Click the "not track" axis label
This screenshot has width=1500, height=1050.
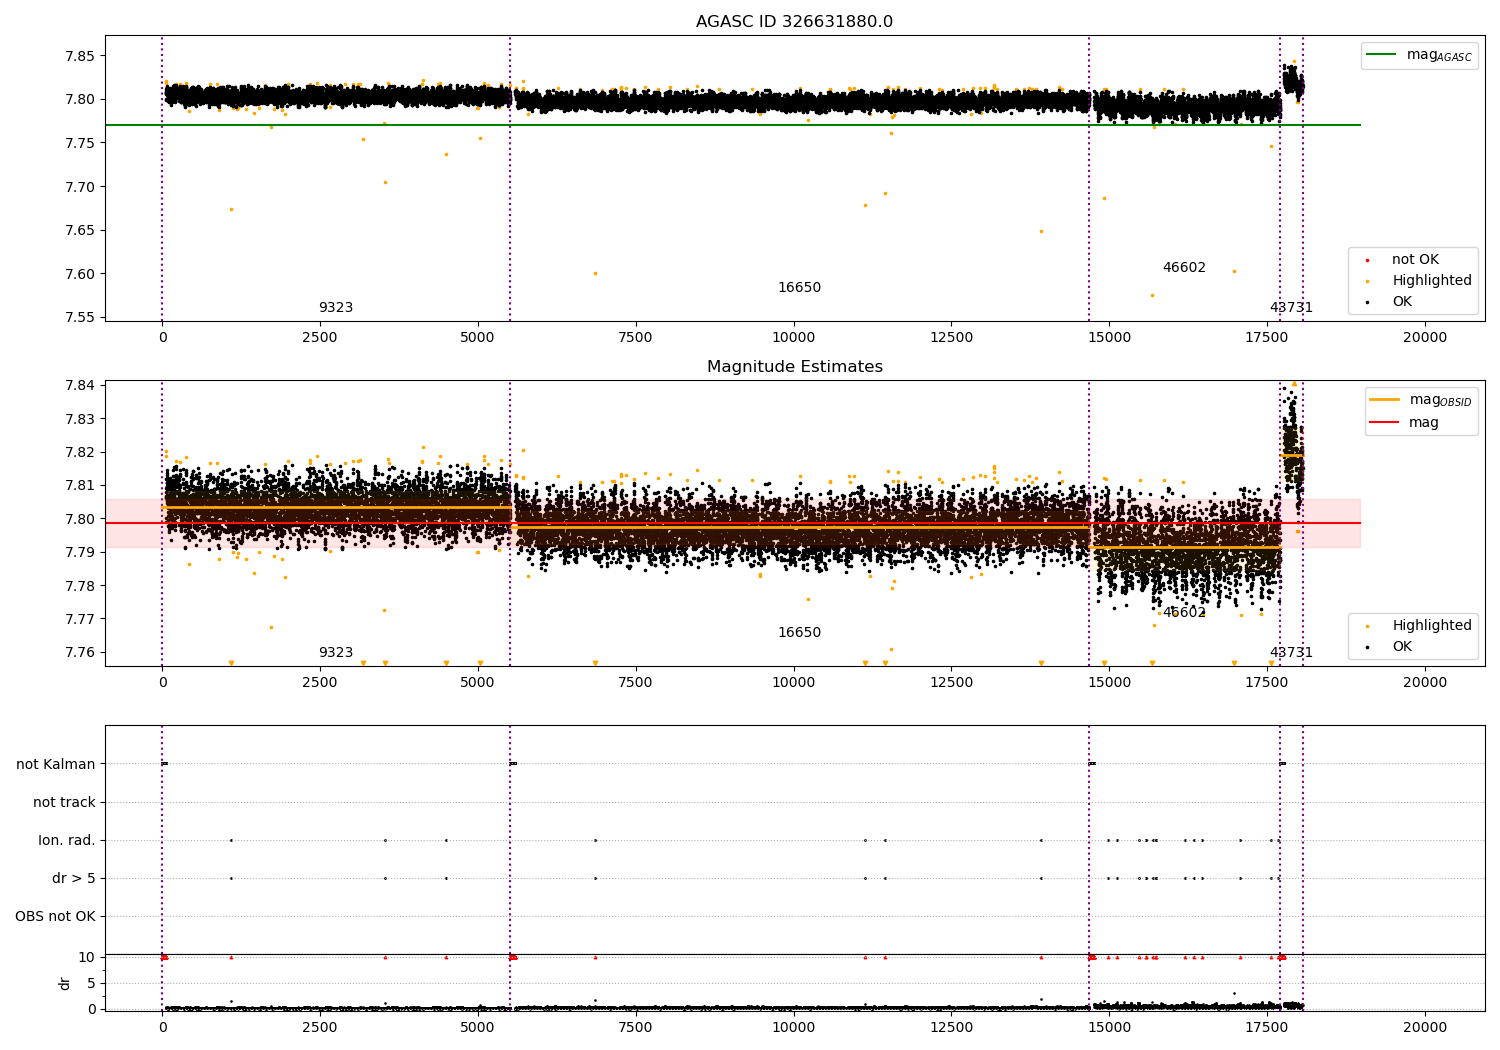[64, 802]
